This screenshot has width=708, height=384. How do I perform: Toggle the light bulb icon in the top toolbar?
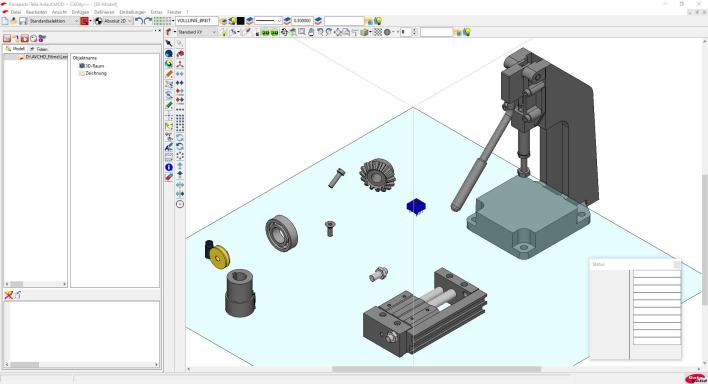(x=378, y=21)
